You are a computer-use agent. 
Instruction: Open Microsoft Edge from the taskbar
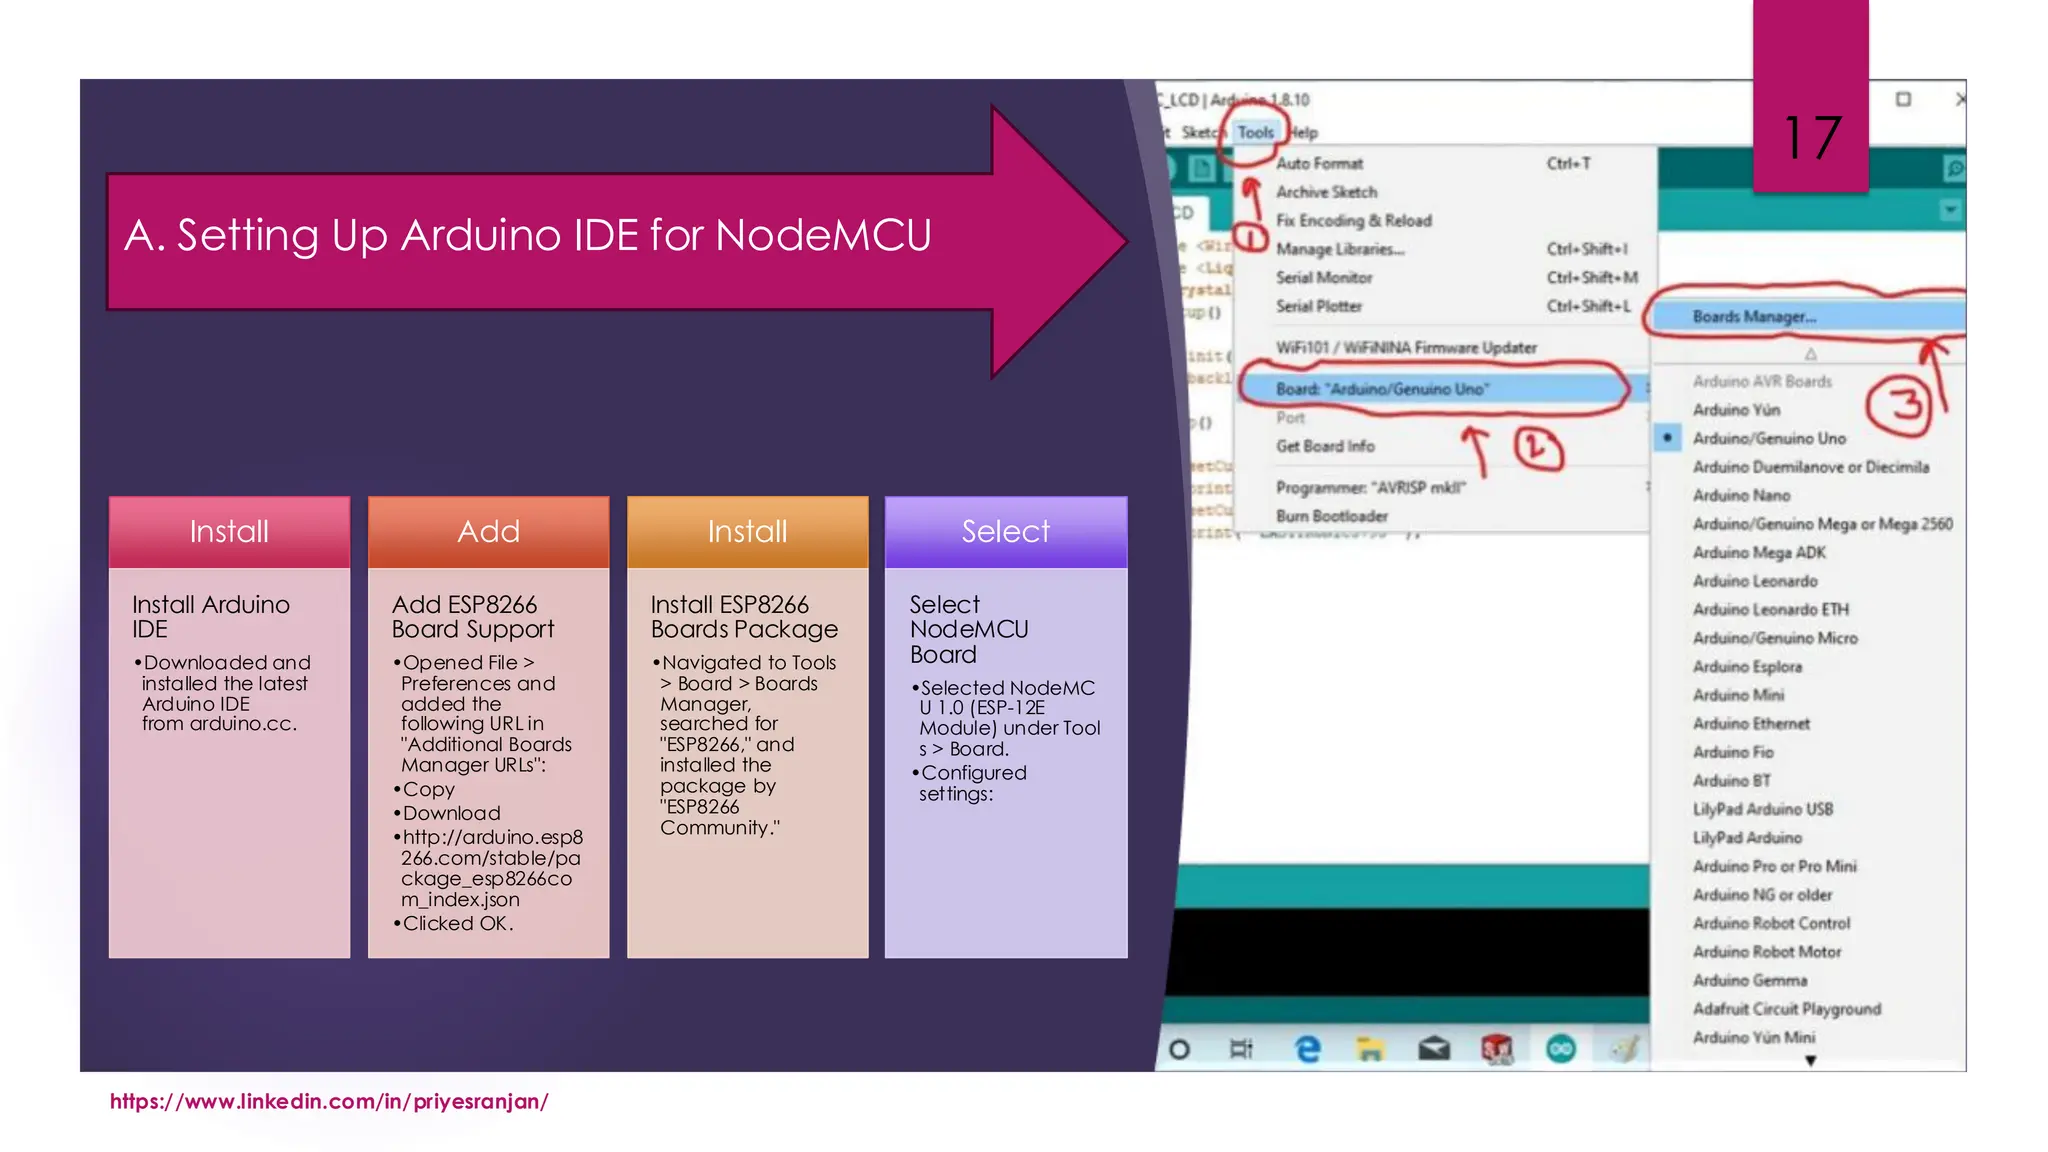[1307, 1048]
